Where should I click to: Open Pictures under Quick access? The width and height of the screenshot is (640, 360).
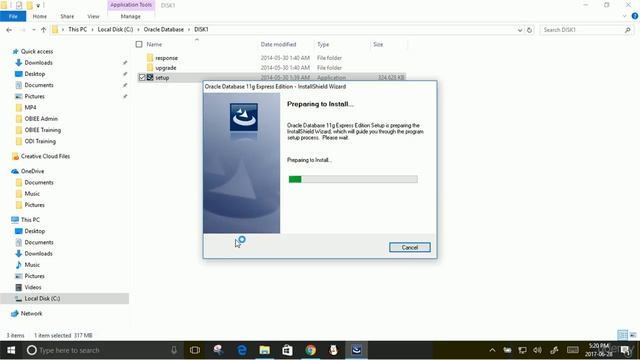pyautogui.click(x=34, y=96)
